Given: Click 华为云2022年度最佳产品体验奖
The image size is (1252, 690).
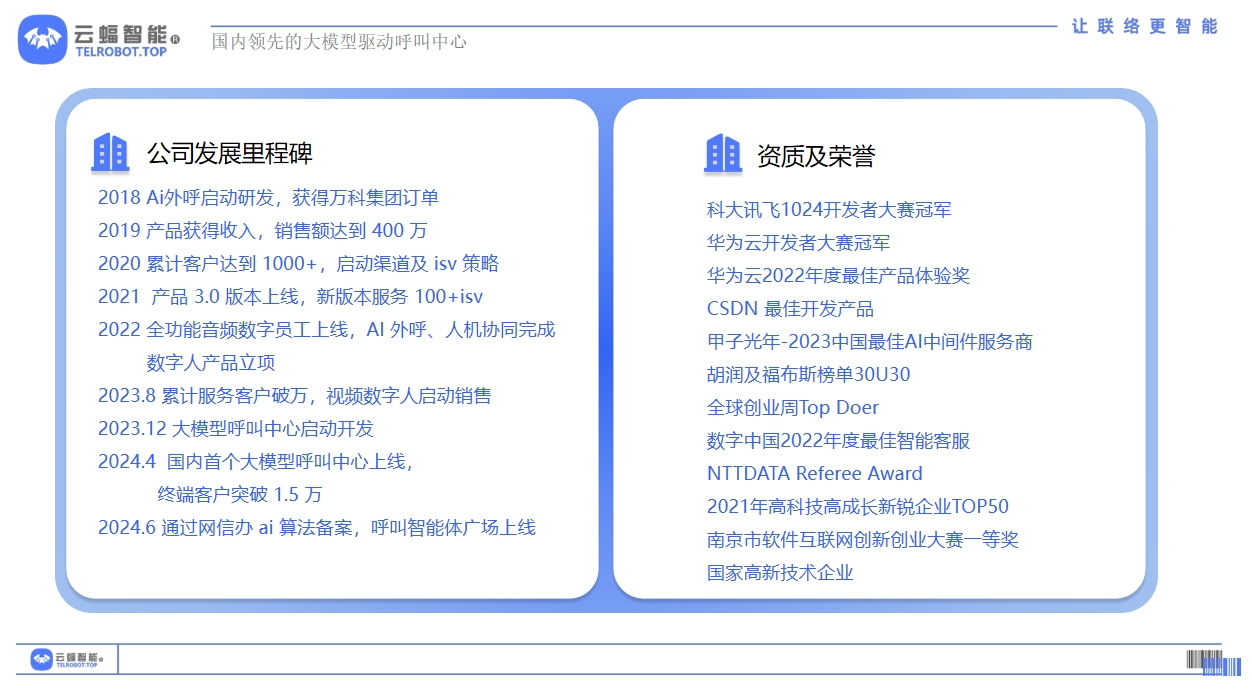Looking at the screenshot, I should (838, 275).
